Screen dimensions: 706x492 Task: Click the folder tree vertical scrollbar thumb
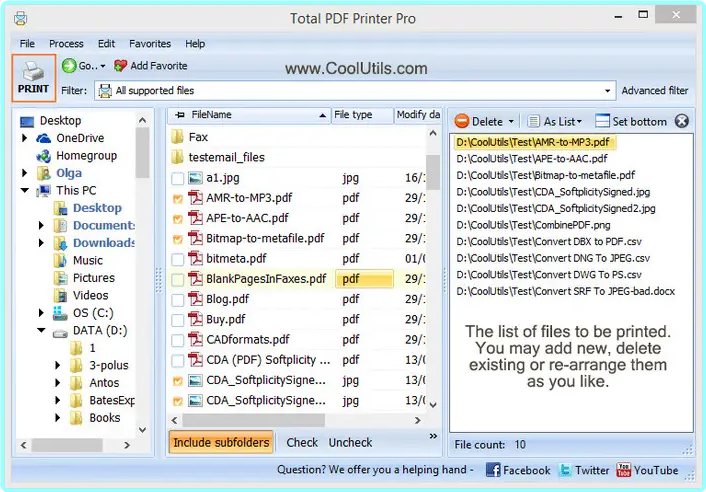click(142, 153)
